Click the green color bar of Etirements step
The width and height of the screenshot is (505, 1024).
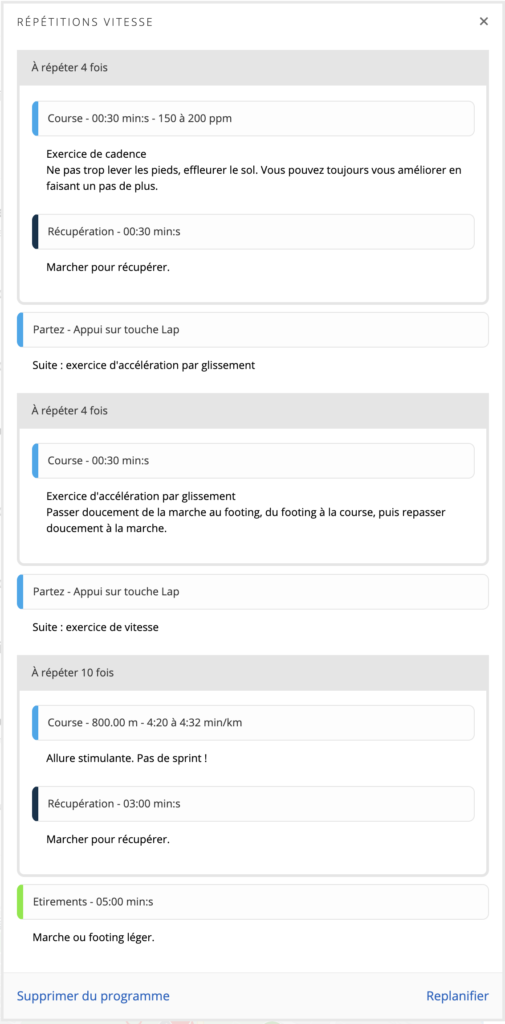[x=20, y=902]
